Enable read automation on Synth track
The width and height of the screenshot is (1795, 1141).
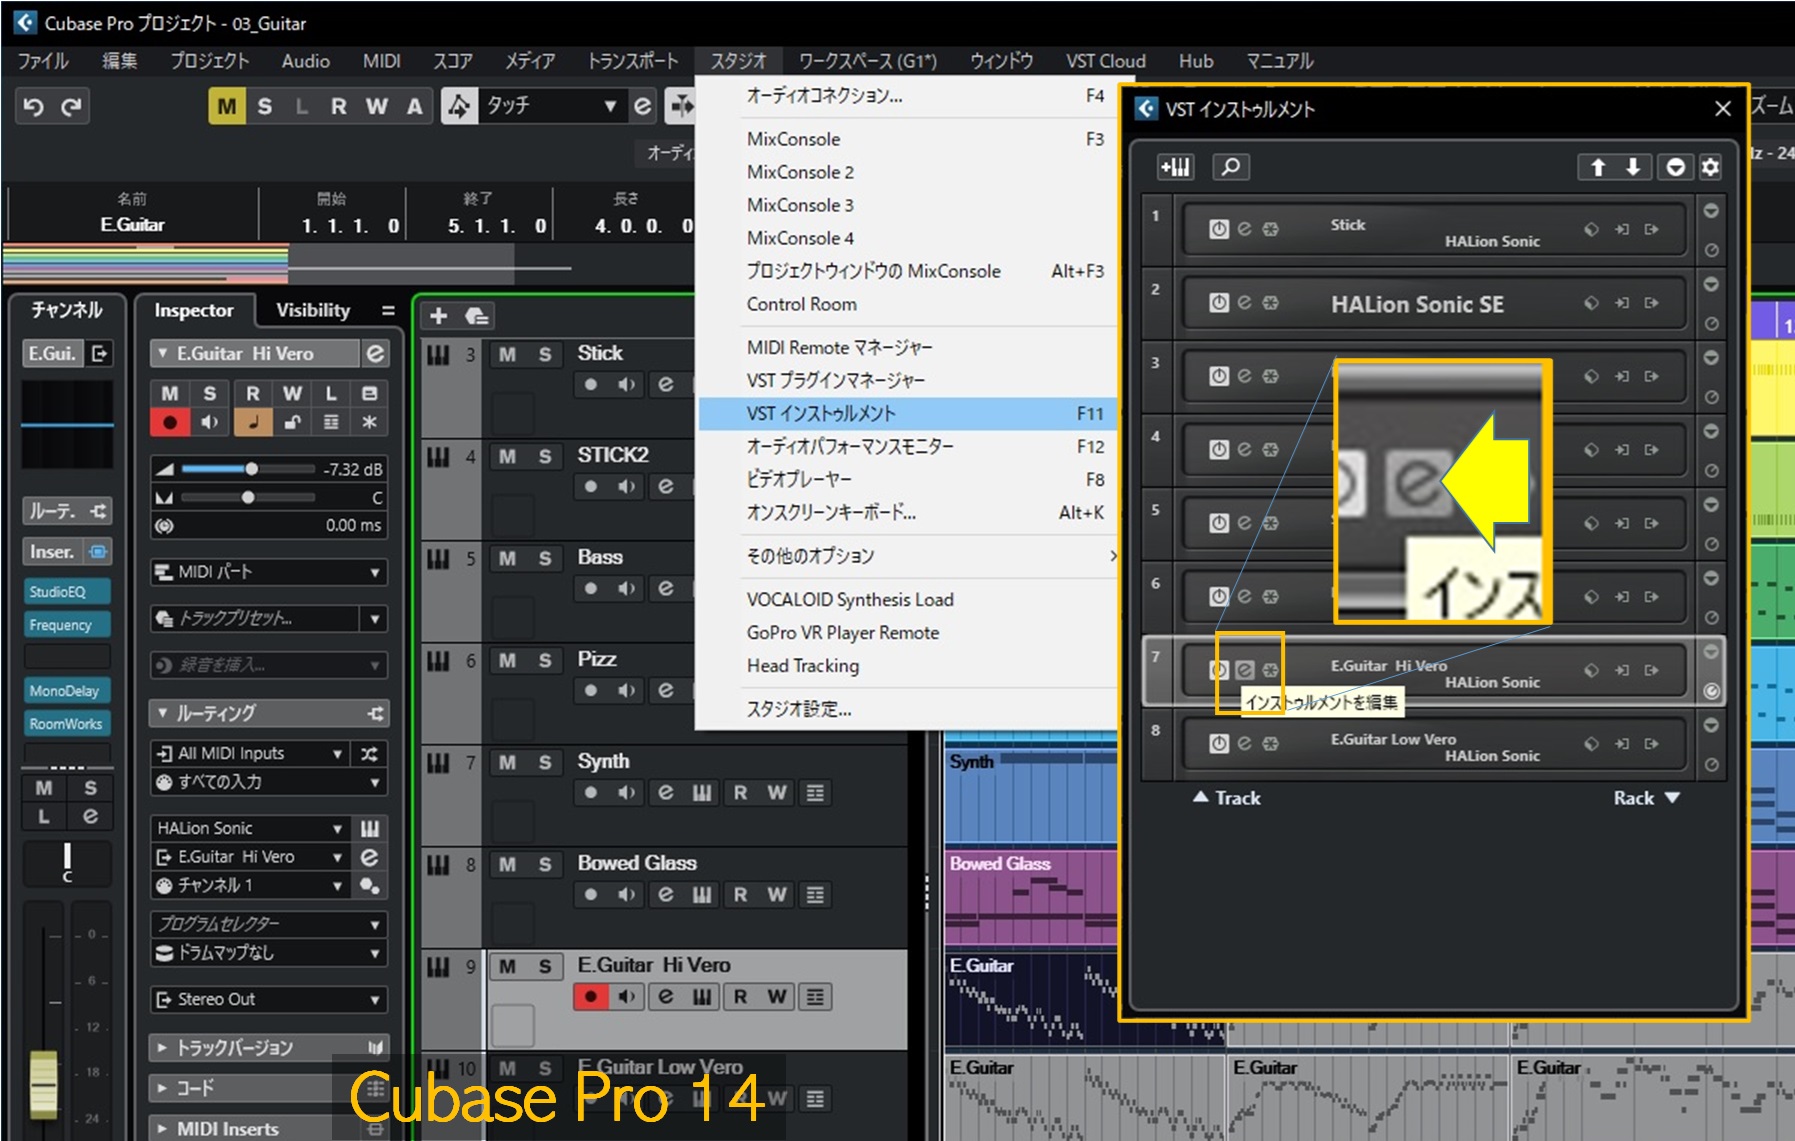click(x=740, y=793)
